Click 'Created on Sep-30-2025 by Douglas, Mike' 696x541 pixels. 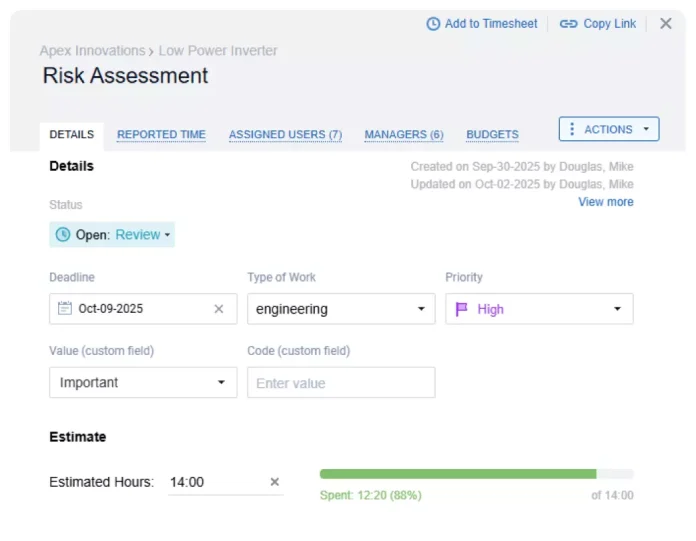click(522, 166)
